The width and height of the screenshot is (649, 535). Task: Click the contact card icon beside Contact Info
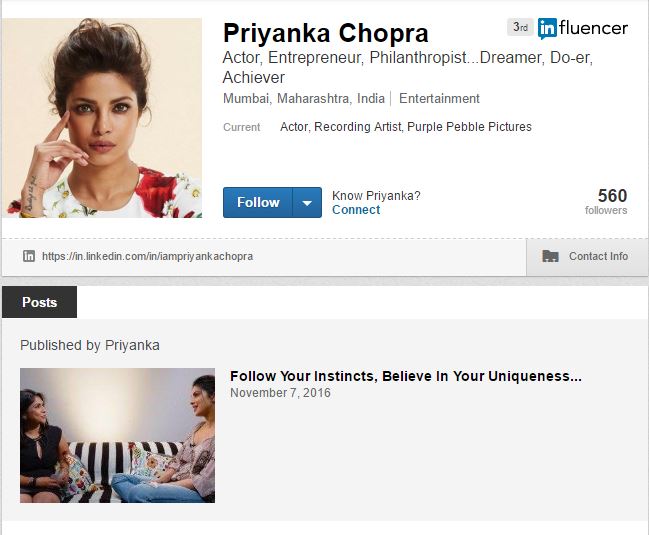(x=550, y=256)
